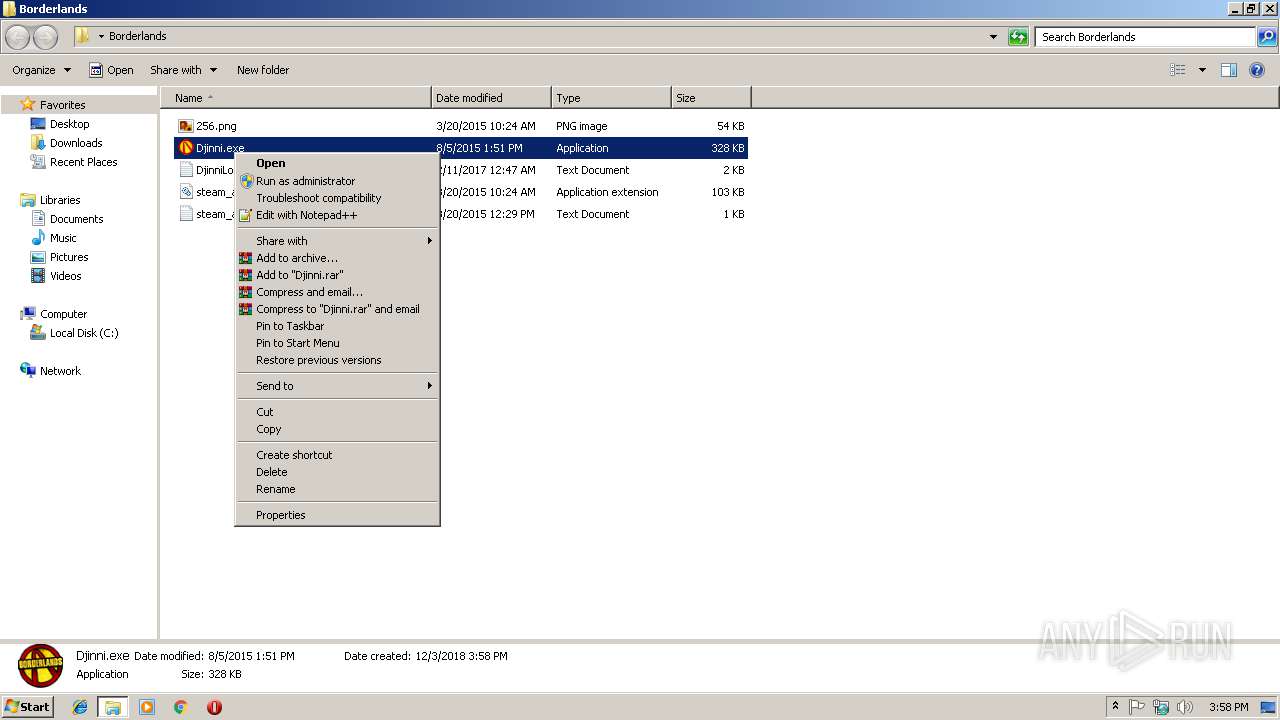Click the Start button
This screenshot has width=1280, height=720.
[27, 707]
